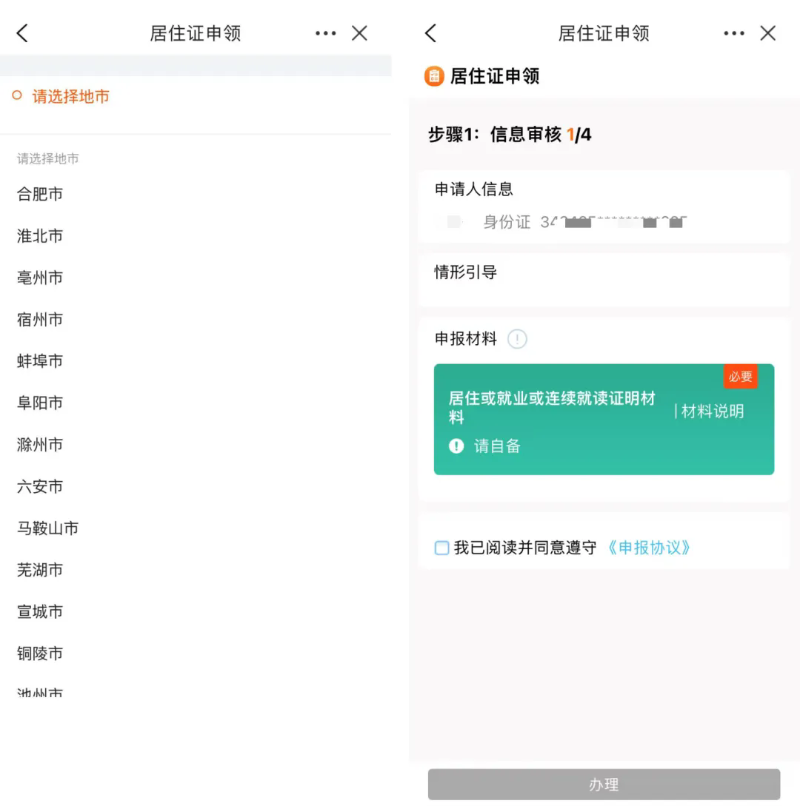
Task: Open the 《申报协议》 link
Action: click(x=650, y=548)
